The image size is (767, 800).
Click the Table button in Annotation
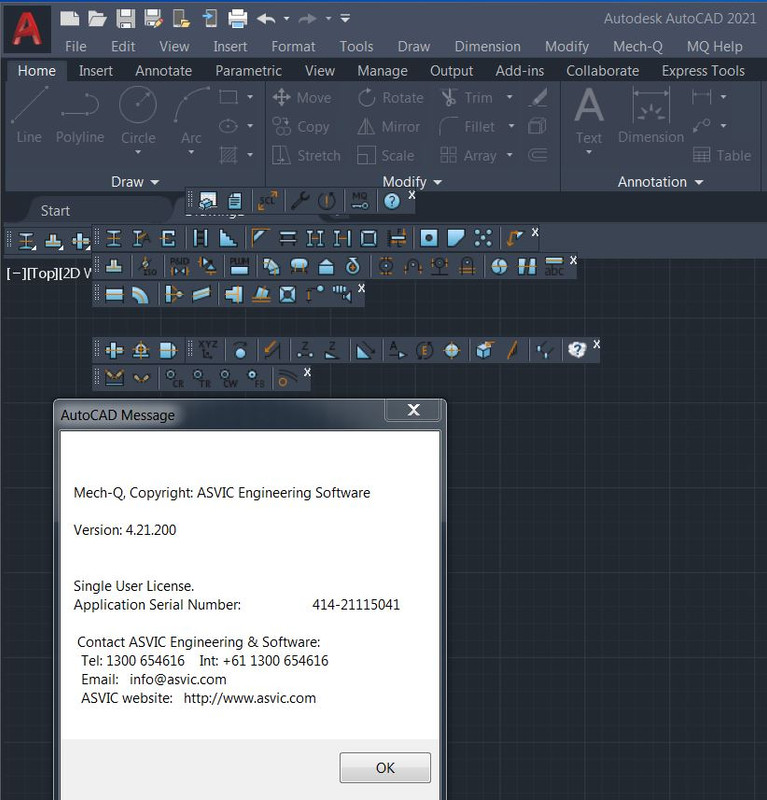(x=722, y=155)
